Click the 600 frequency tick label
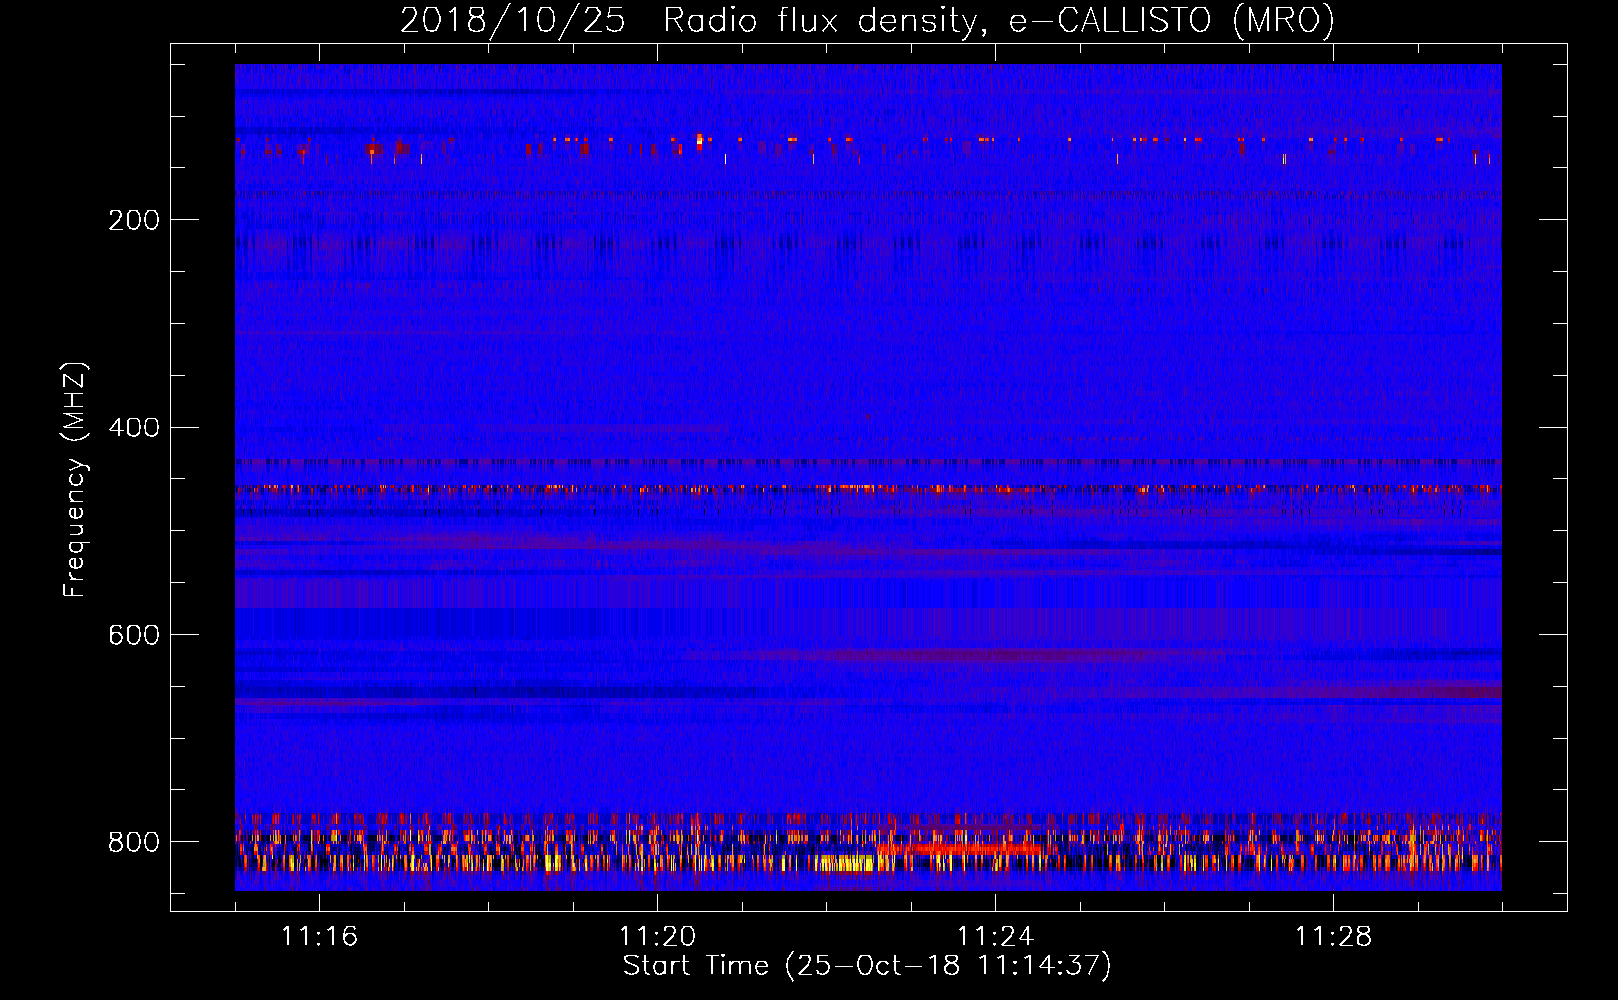Screen dimensions: 1618x1000 pos(133,636)
